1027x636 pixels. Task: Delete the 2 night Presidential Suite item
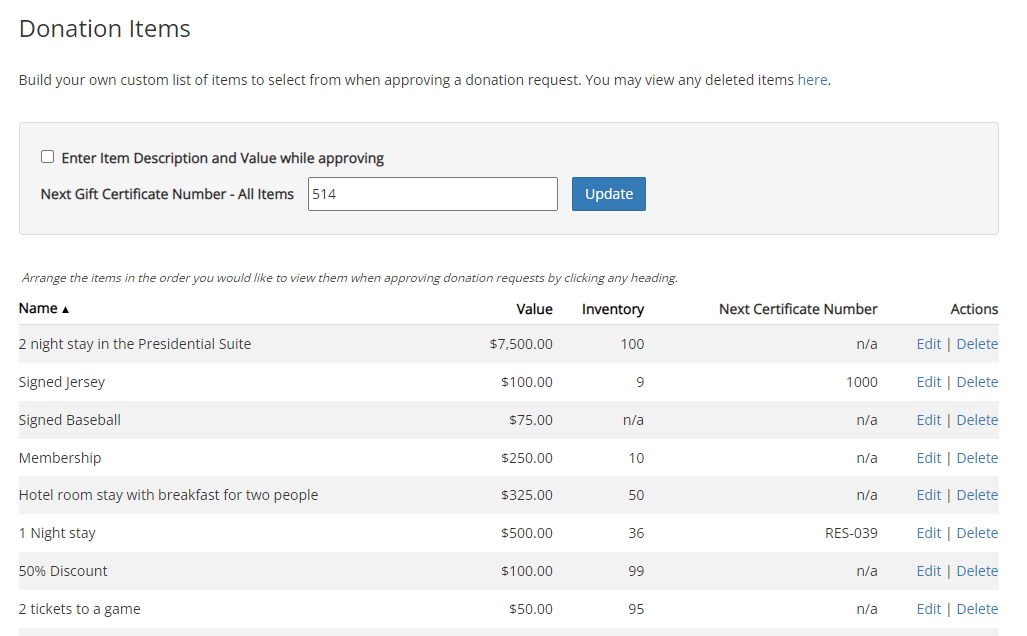coord(976,343)
